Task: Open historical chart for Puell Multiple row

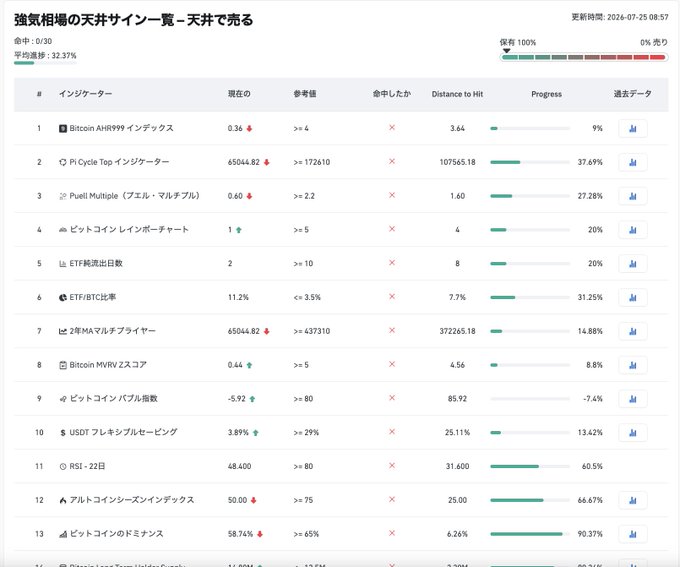Action: 633,196
